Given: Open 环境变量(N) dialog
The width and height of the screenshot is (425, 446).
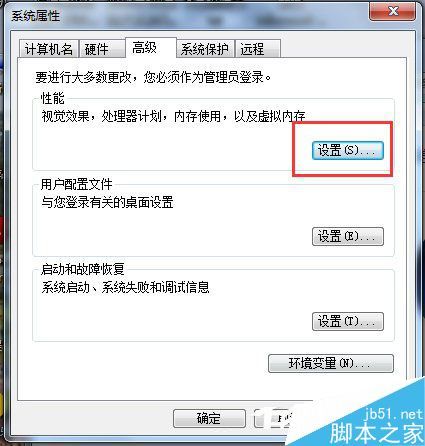Looking at the screenshot, I should point(331,363).
